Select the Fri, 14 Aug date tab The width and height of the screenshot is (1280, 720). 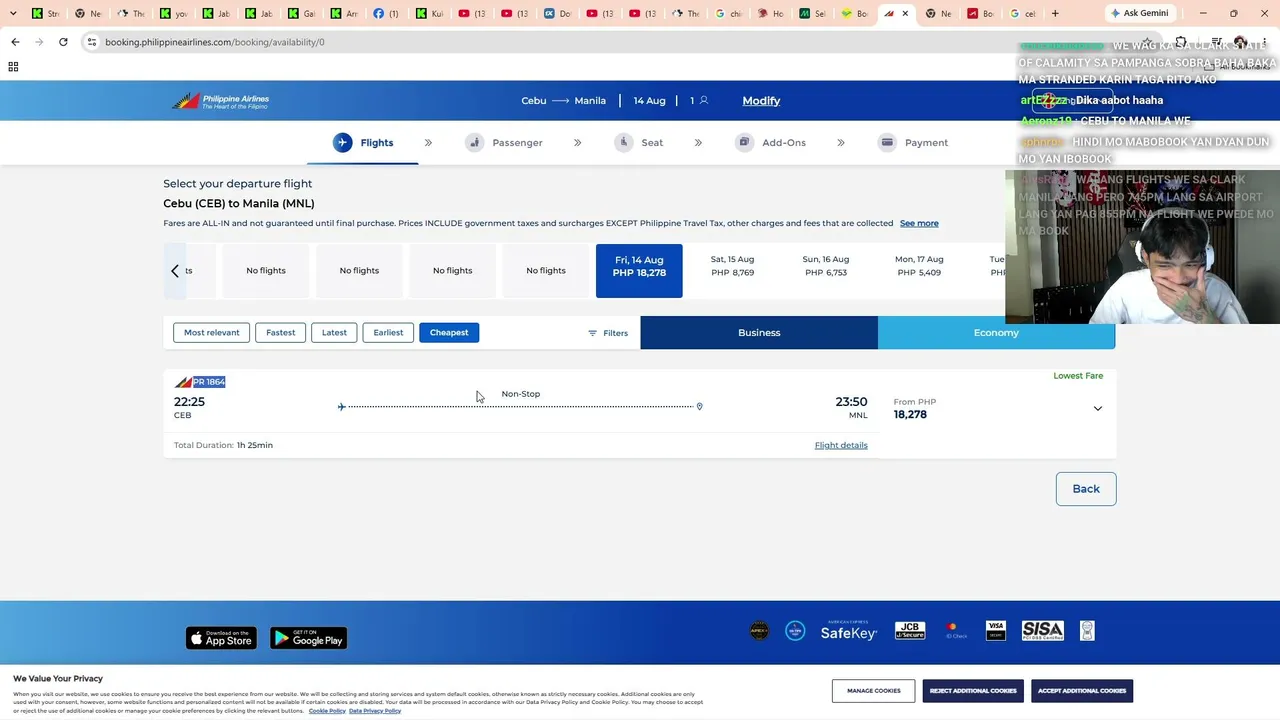[x=639, y=271]
